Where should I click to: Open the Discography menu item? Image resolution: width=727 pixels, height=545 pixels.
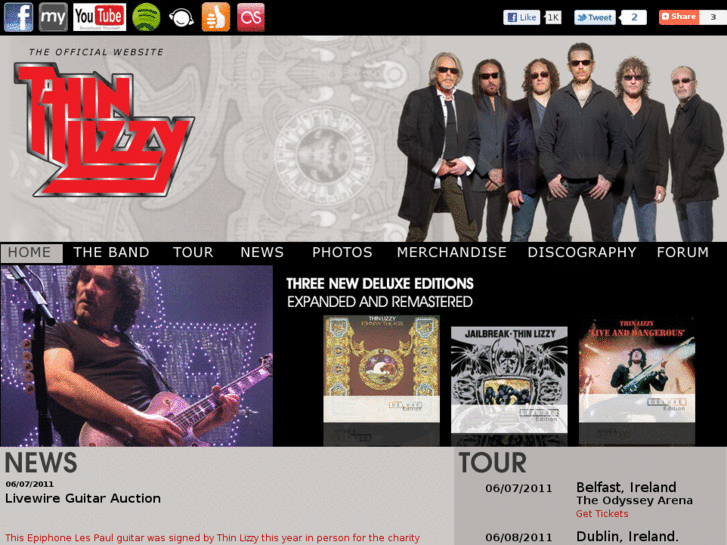tap(582, 252)
